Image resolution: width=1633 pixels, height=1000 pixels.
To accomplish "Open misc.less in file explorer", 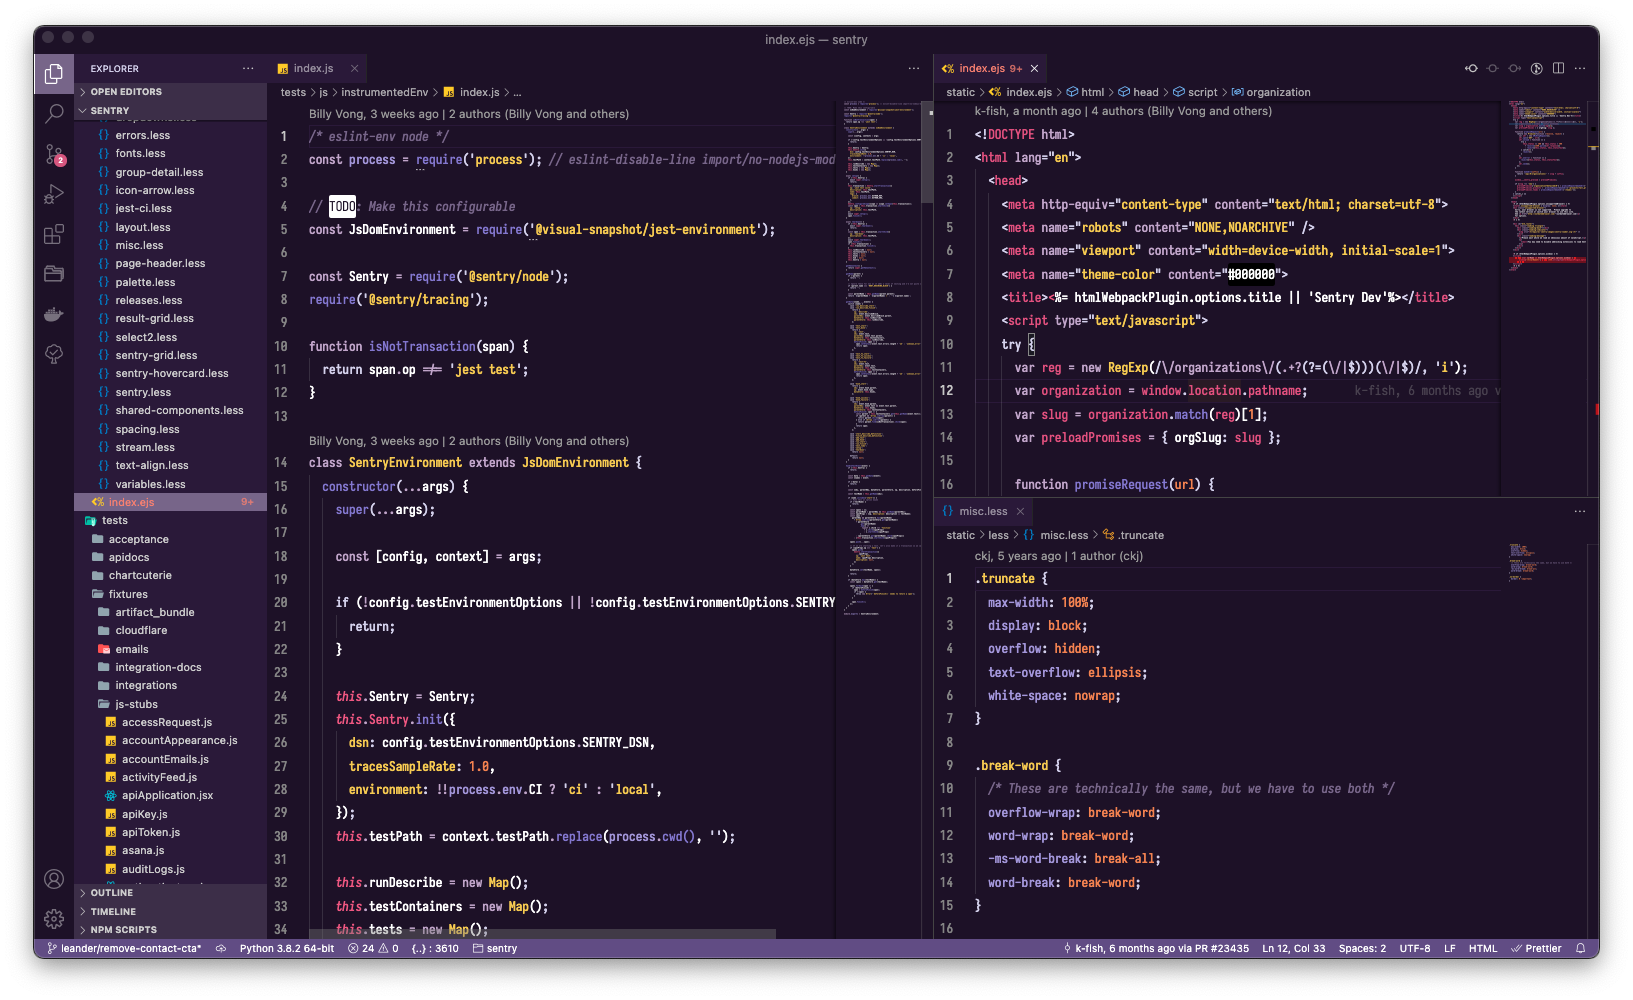I will (170, 245).
